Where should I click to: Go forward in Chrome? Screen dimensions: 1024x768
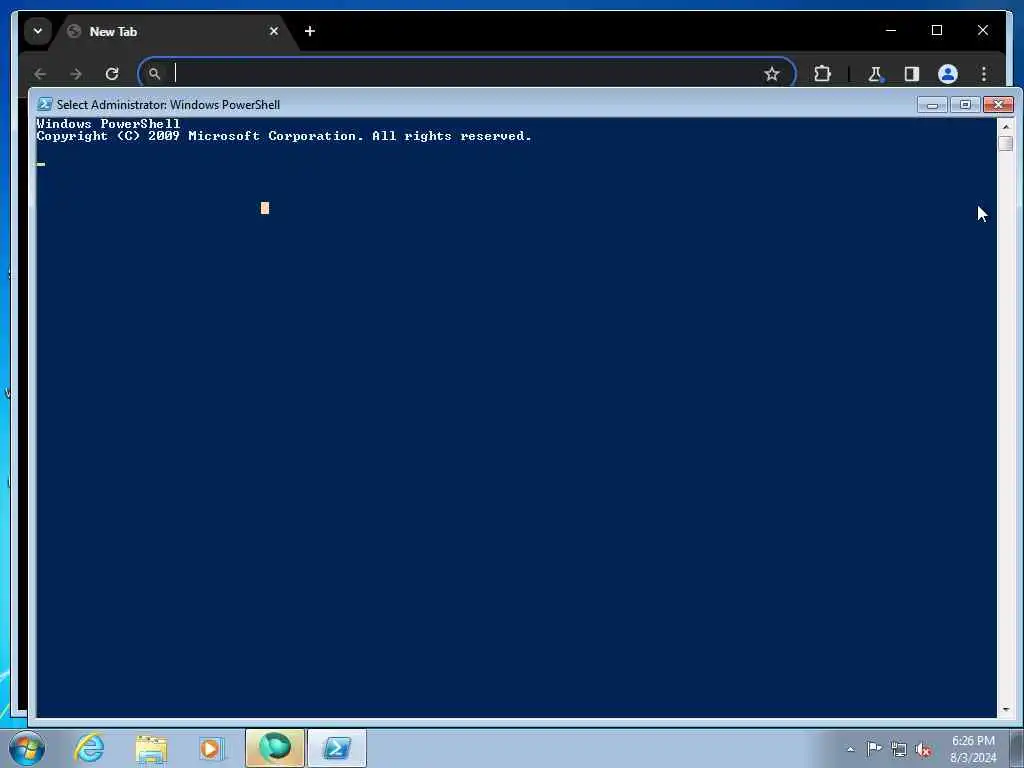tap(76, 74)
